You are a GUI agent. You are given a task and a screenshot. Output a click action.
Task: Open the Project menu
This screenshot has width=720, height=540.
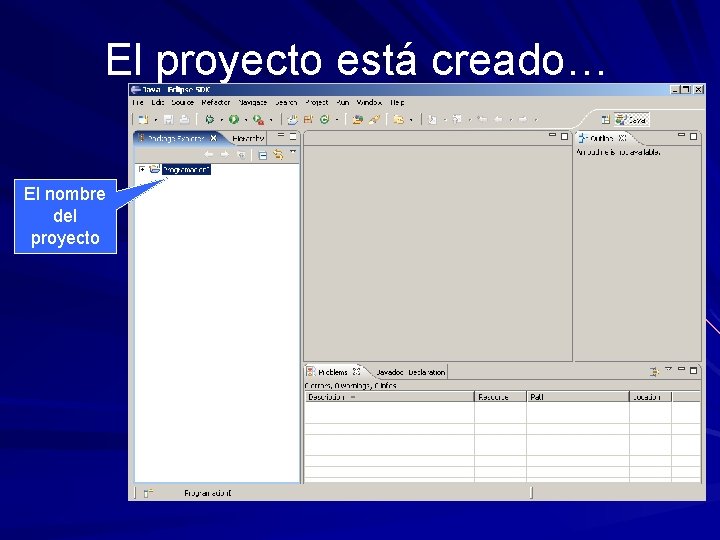(317, 102)
